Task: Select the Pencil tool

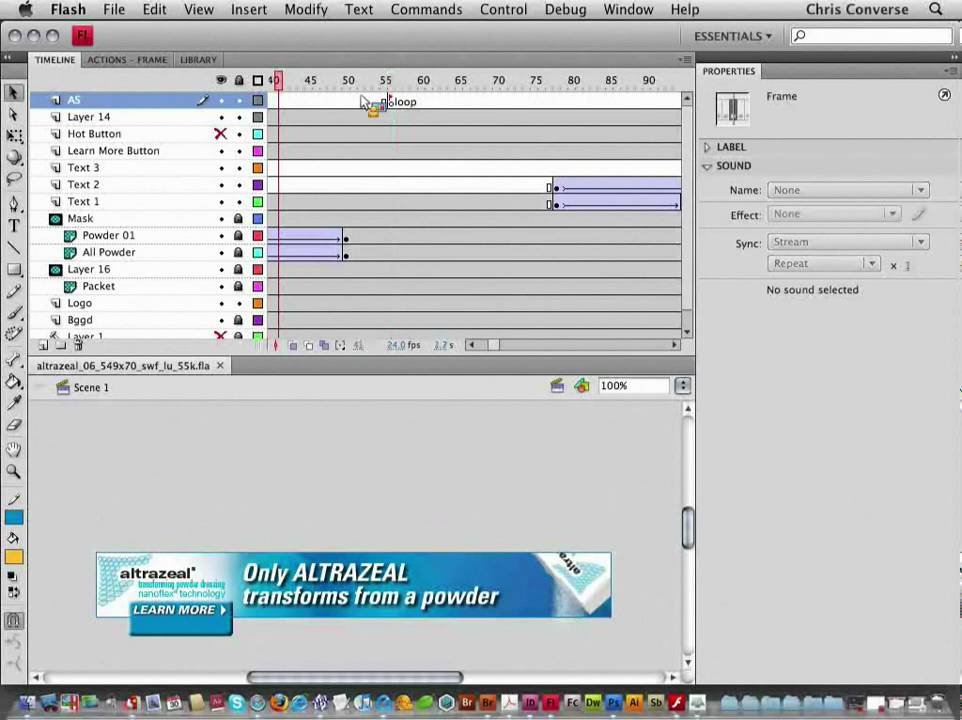Action: click(13, 291)
